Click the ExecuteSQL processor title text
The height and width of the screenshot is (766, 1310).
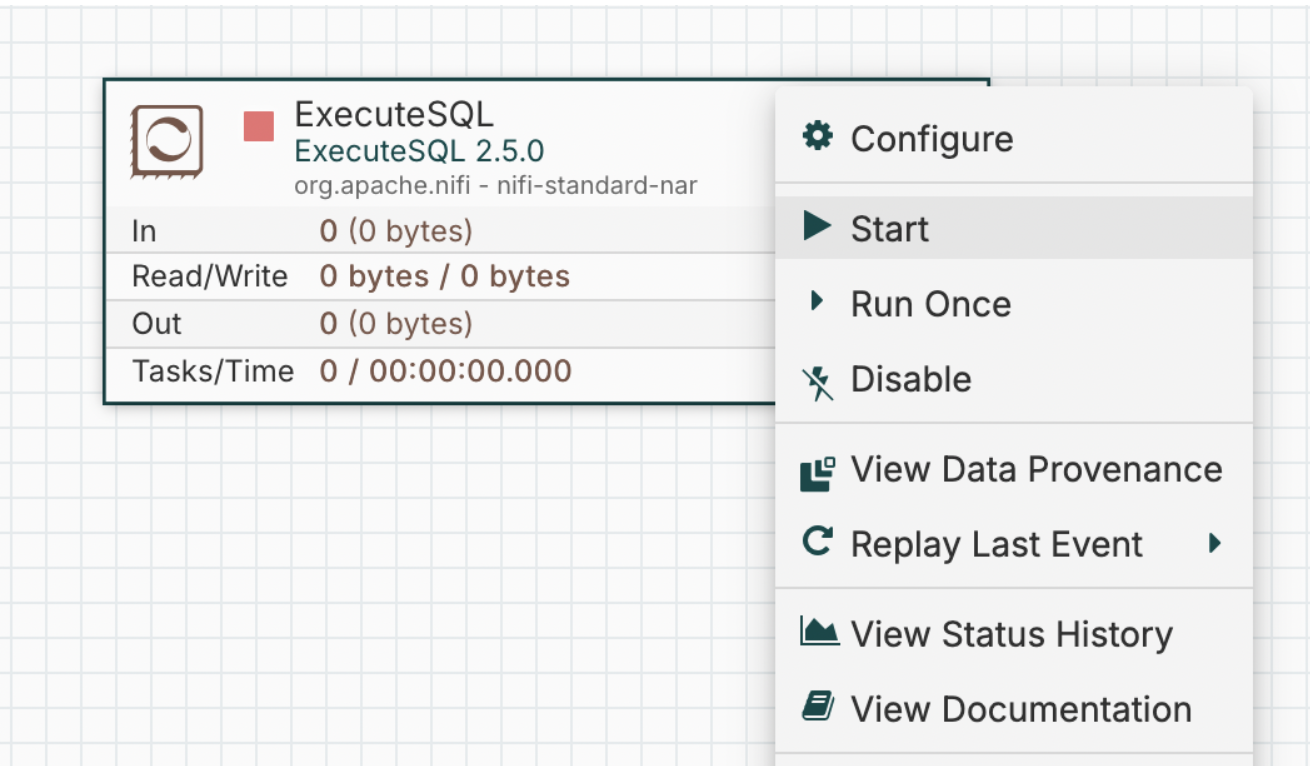click(x=393, y=113)
